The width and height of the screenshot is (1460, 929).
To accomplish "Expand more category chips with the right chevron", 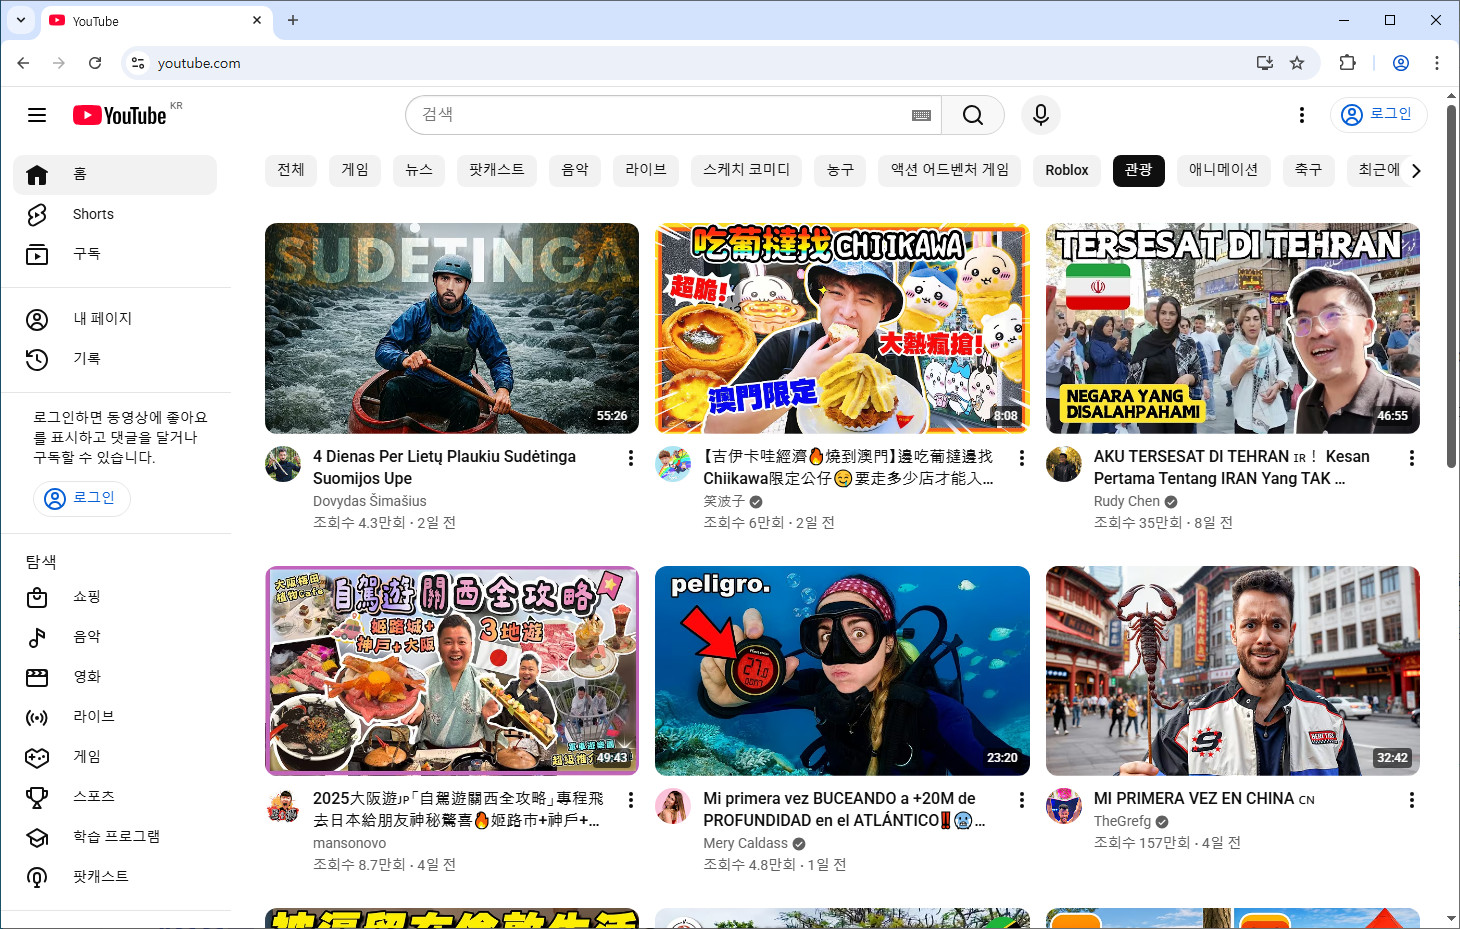I will [x=1416, y=171].
